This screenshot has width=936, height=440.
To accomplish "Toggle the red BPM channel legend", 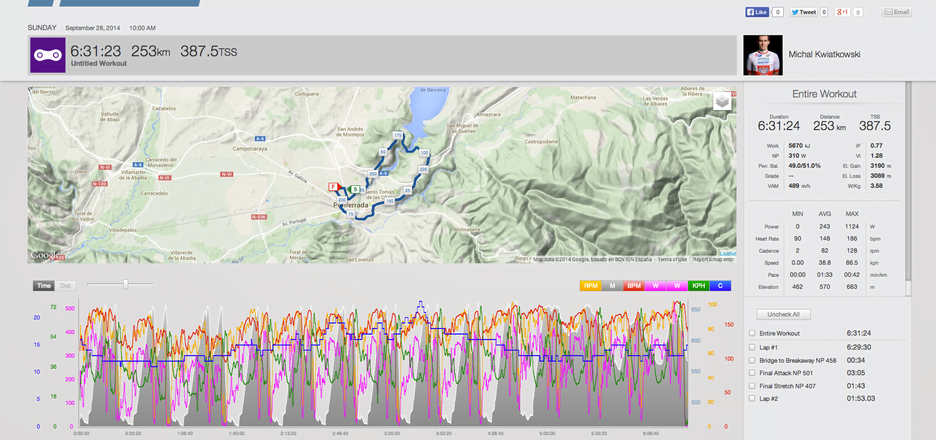I will click(x=635, y=286).
